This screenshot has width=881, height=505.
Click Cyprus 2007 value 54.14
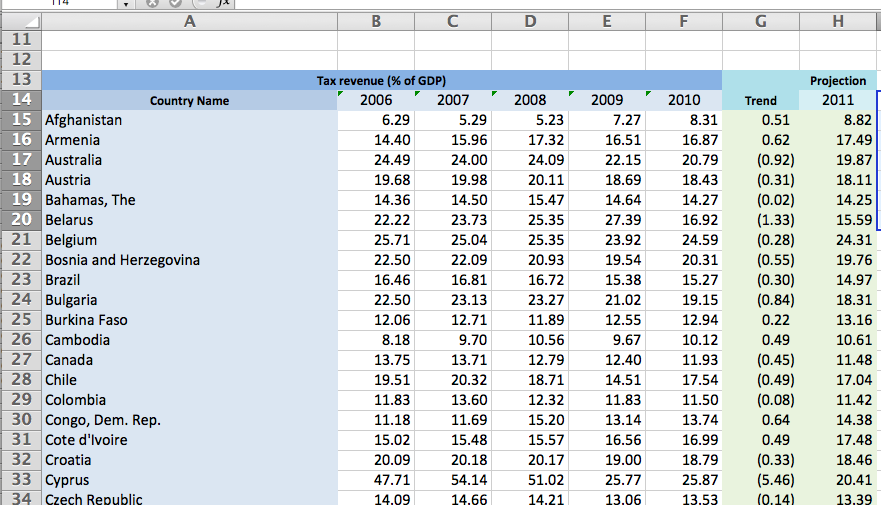(x=453, y=480)
